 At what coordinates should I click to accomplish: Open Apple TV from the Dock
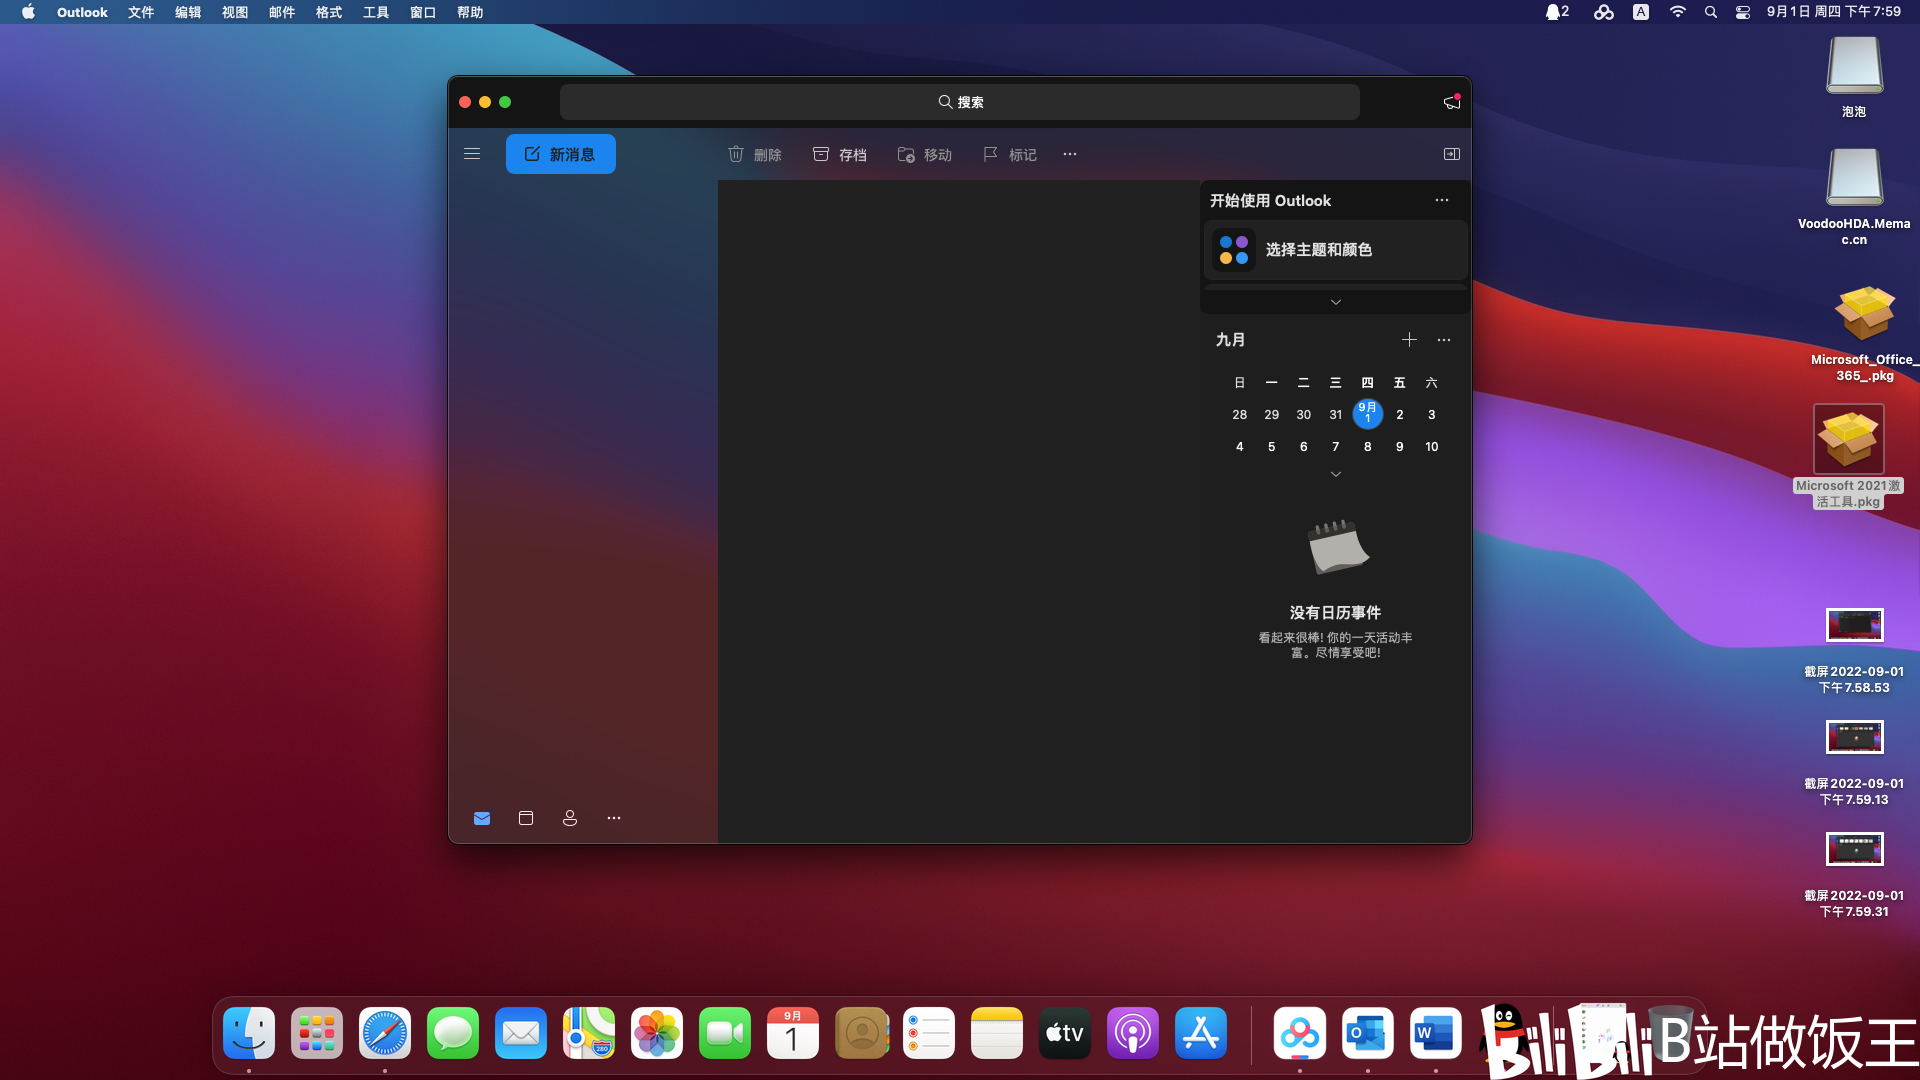[x=1065, y=1033]
